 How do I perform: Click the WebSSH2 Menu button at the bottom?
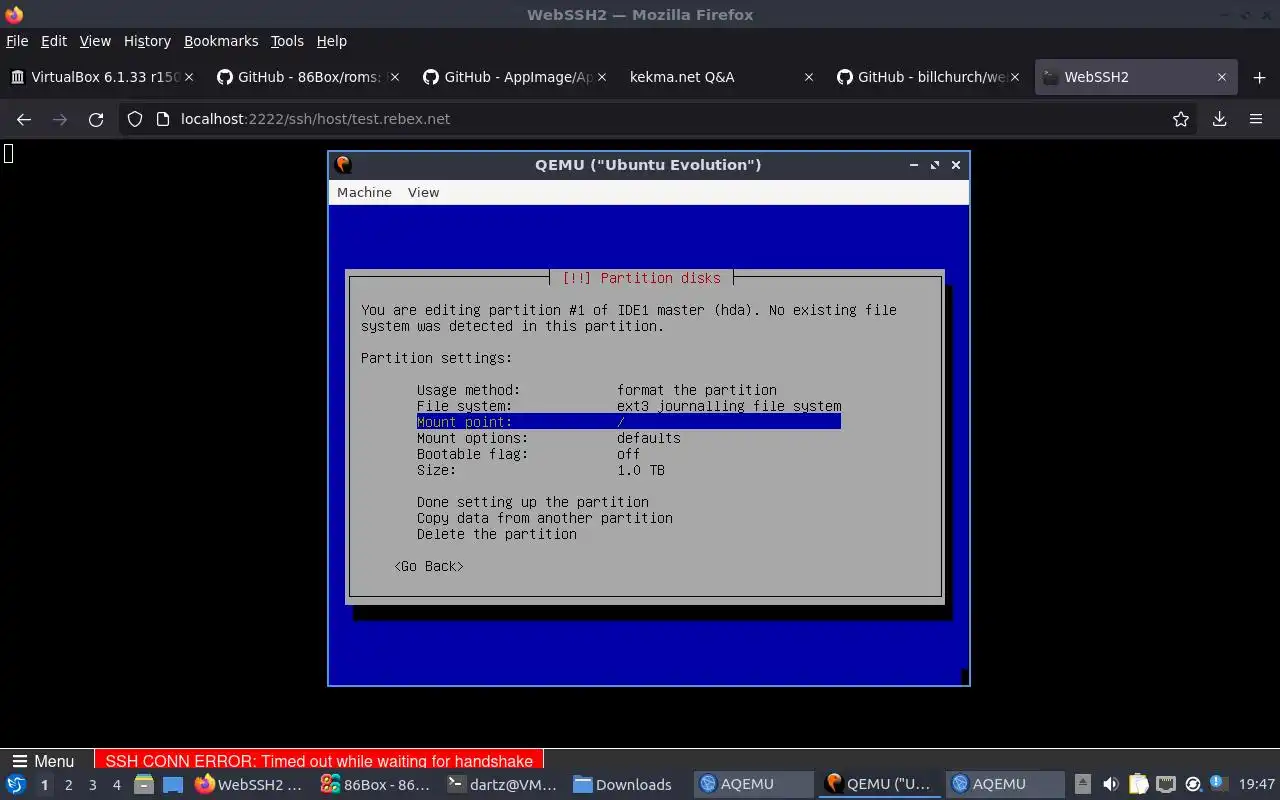tap(44, 761)
